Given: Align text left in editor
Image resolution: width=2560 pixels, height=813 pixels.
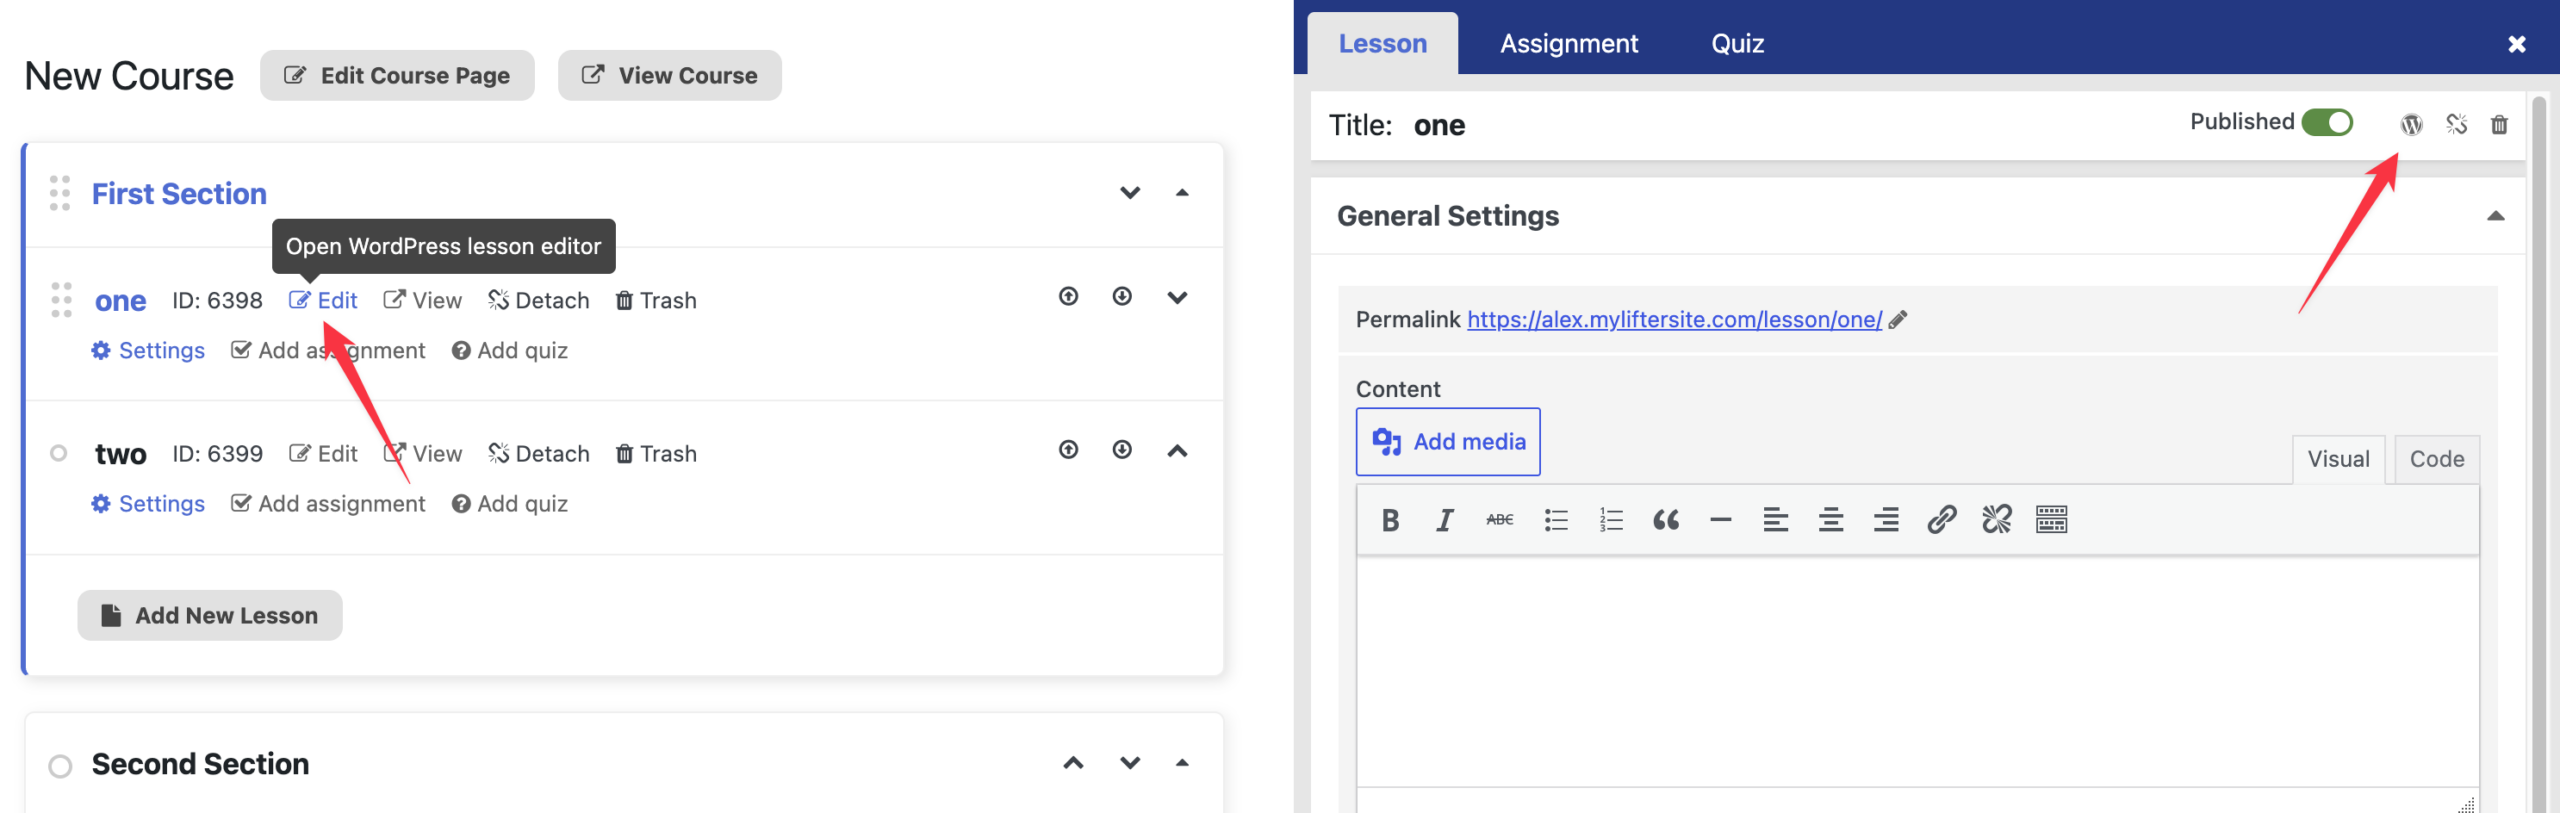Looking at the screenshot, I should tap(1775, 520).
